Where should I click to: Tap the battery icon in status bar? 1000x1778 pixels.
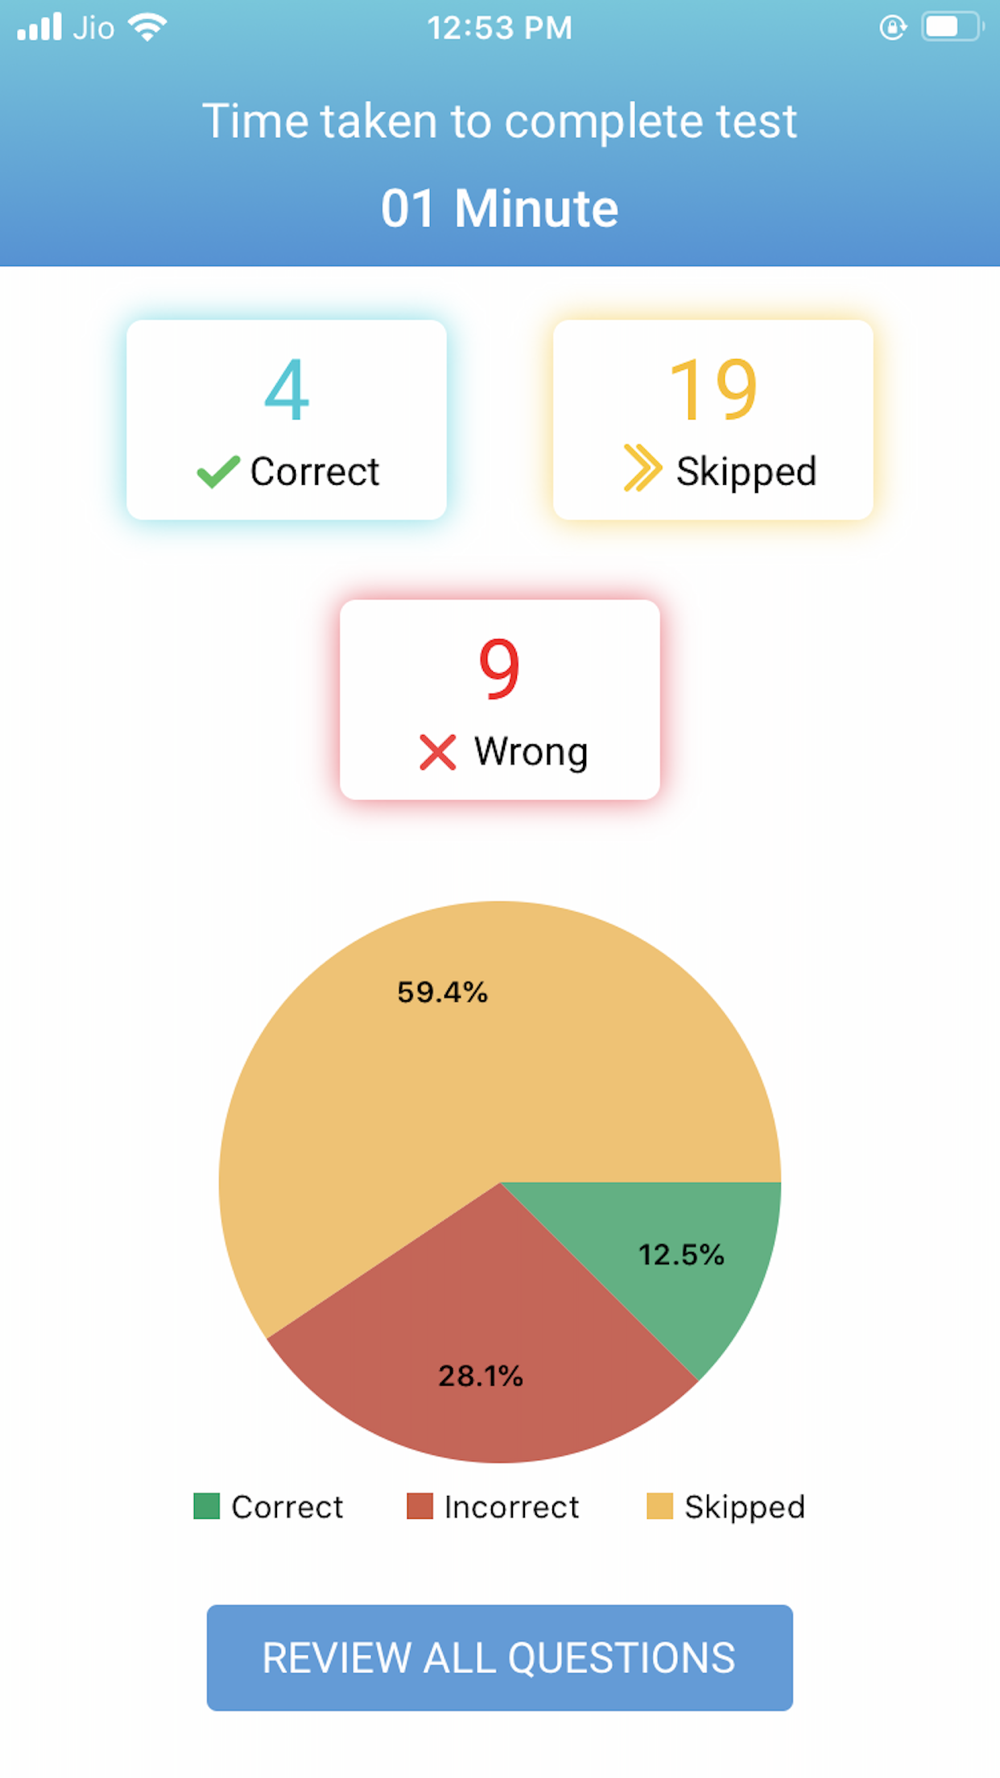pos(953,27)
